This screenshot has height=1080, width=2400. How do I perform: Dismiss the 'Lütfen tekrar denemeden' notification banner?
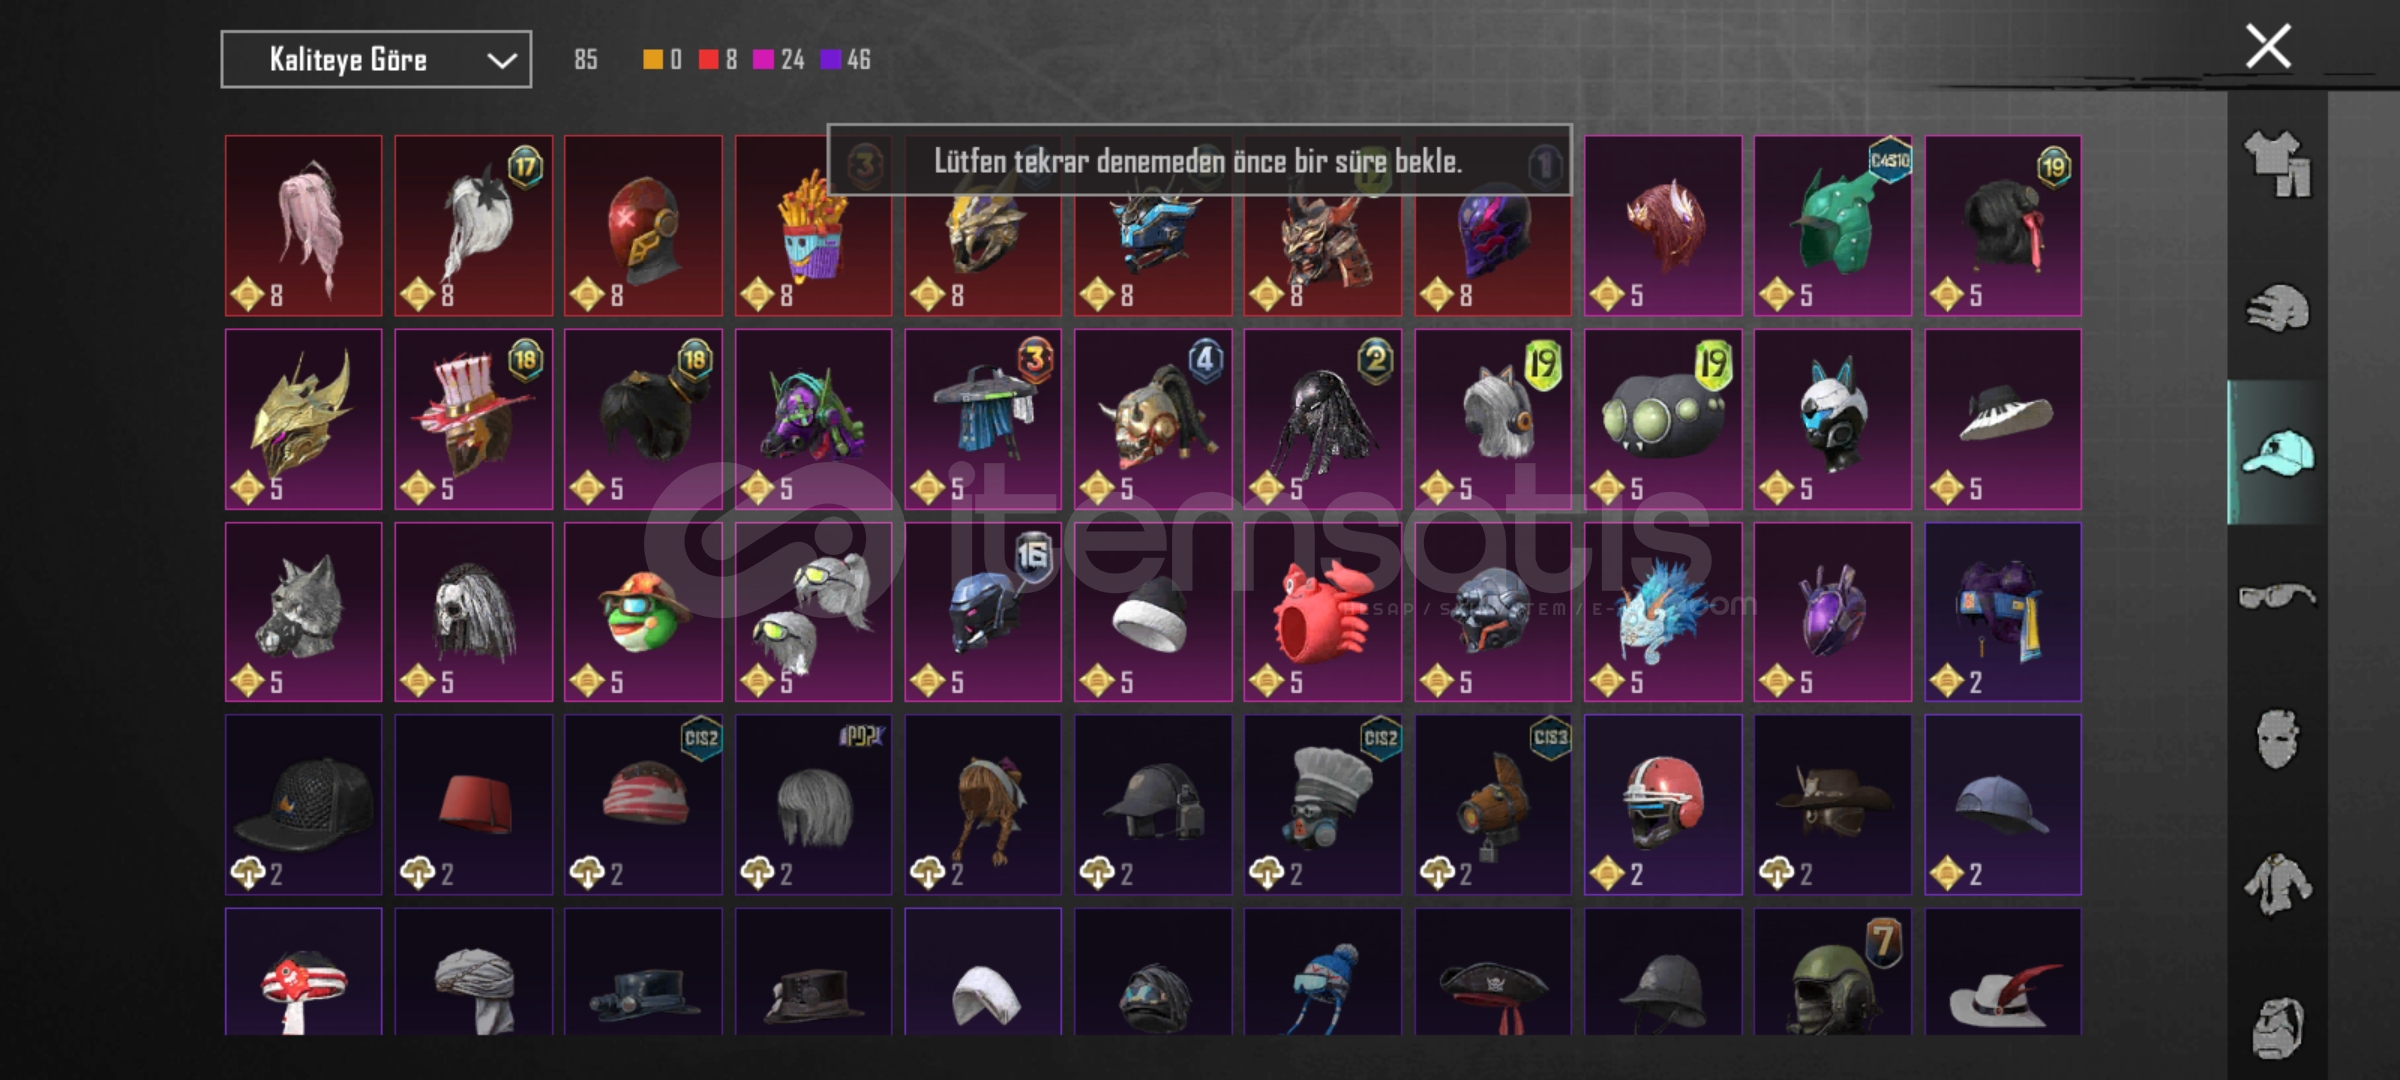1199,160
